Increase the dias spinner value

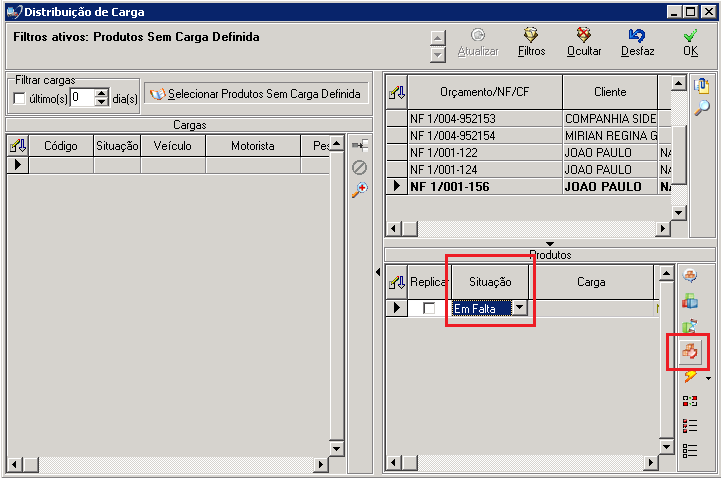click(102, 93)
